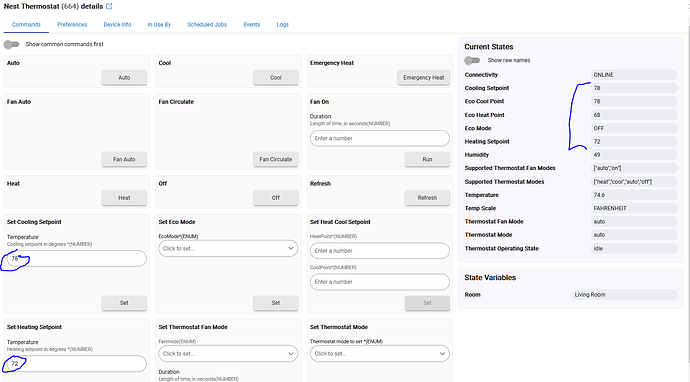The width and height of the screenshot is (690, 382).
Task: Click the Emergency Heat button
Action: click(424, 77)
